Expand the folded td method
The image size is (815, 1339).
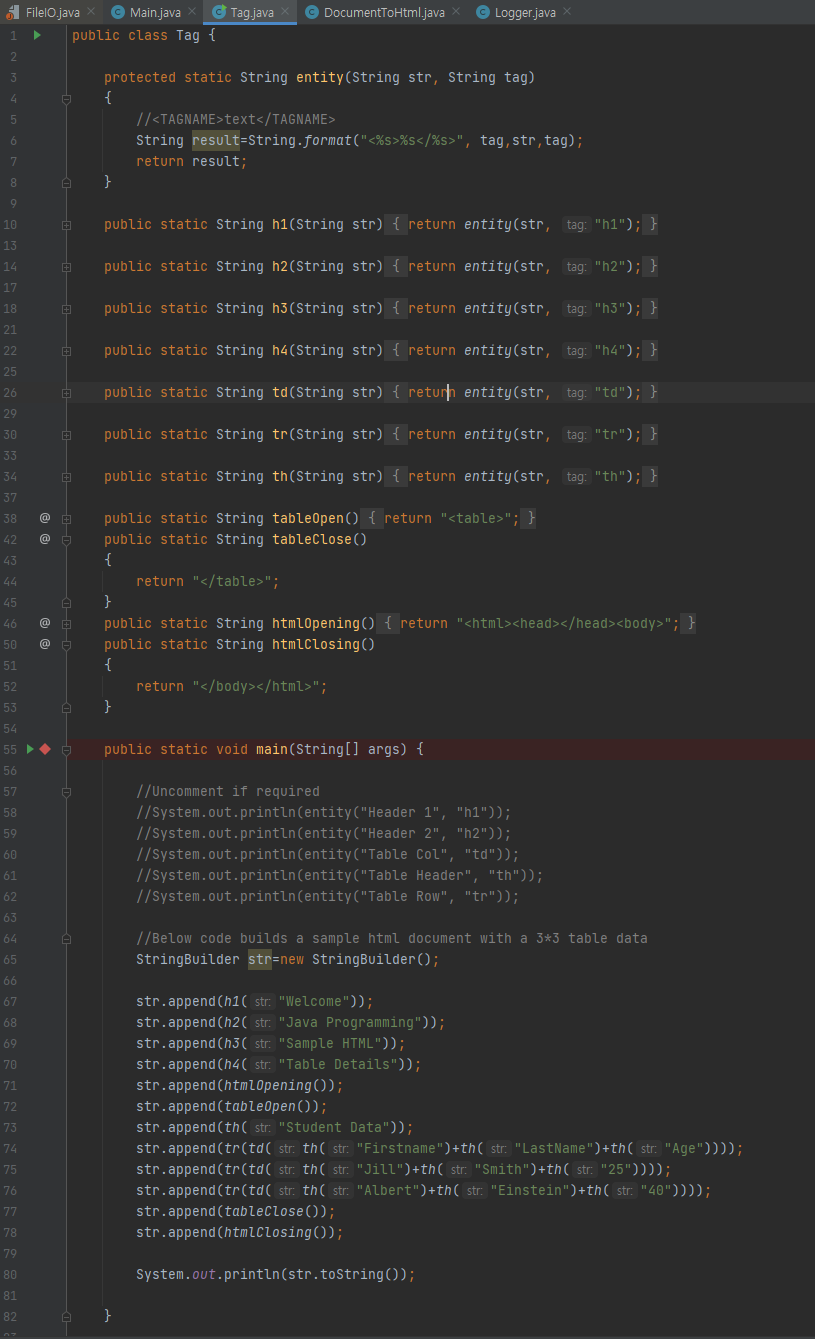click(x=66, y=392)
